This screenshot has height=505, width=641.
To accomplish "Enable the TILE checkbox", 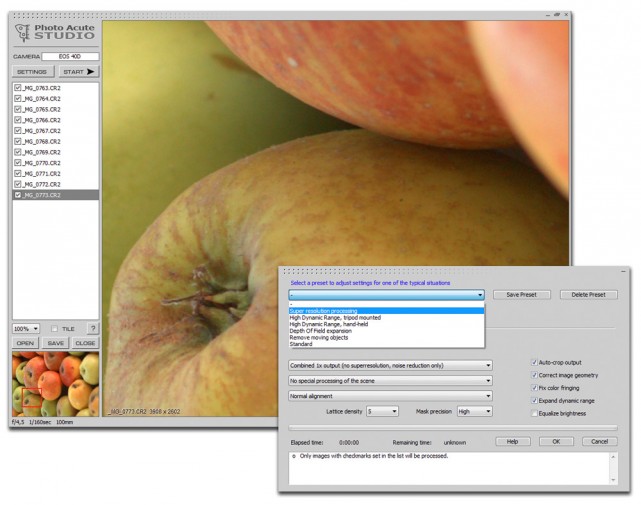I will pos(54,329).
